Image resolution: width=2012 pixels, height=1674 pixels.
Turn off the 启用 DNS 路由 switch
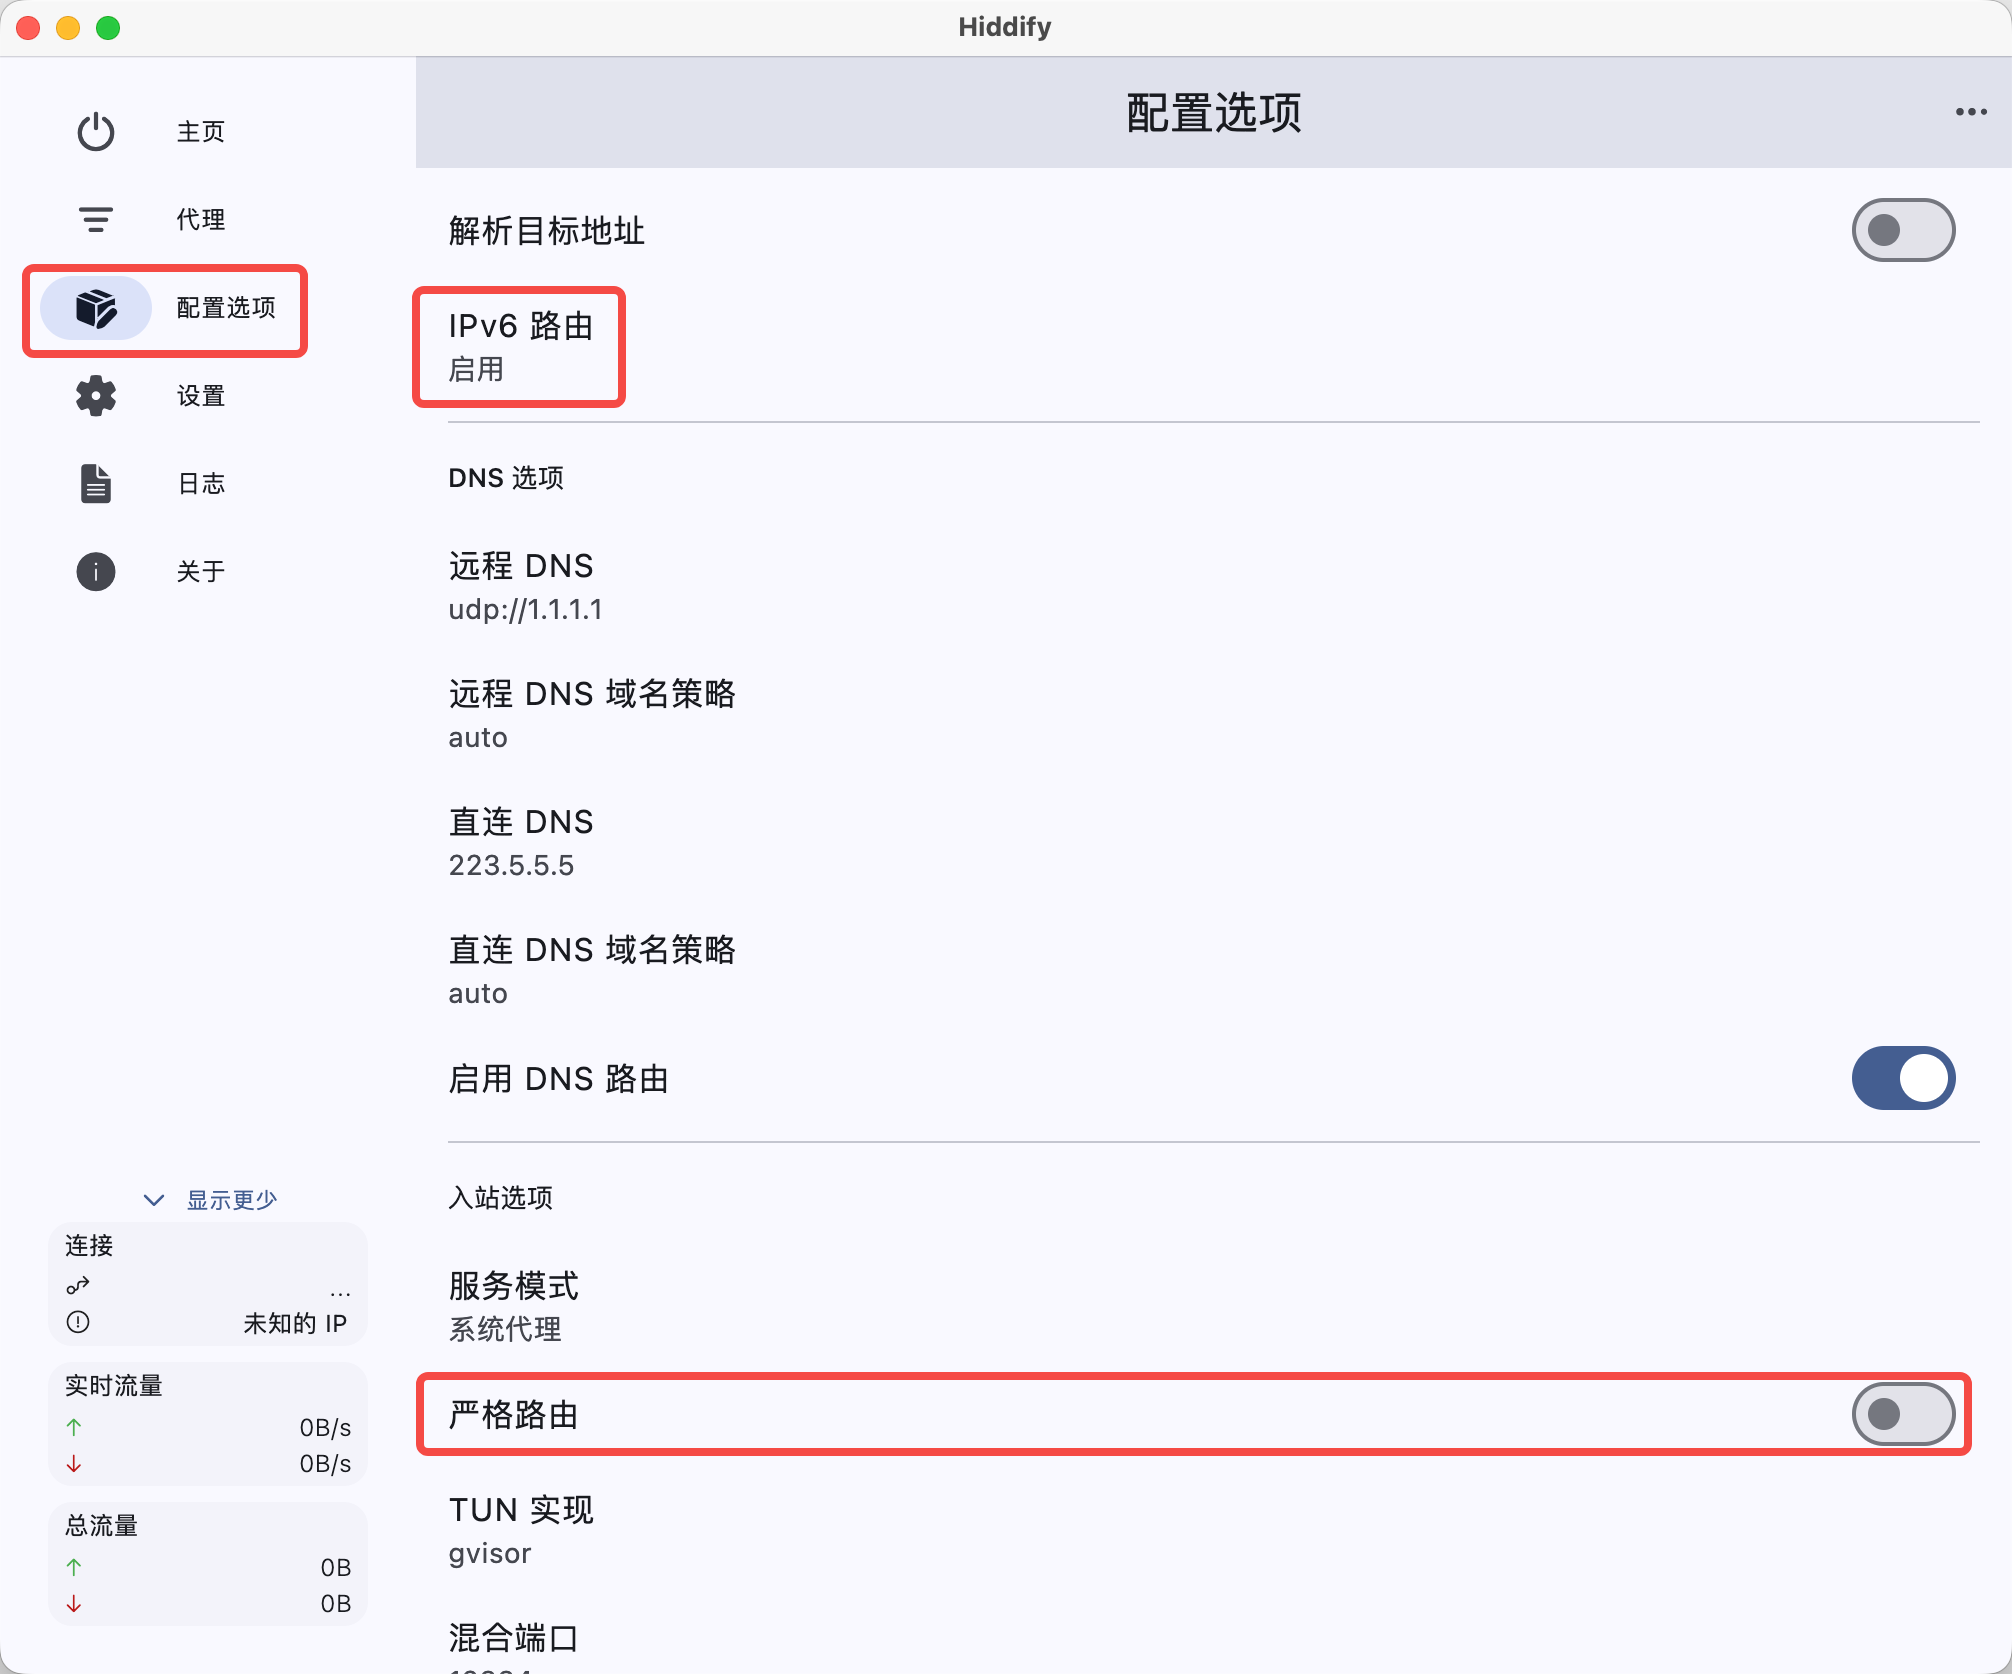(1903, 1078)
